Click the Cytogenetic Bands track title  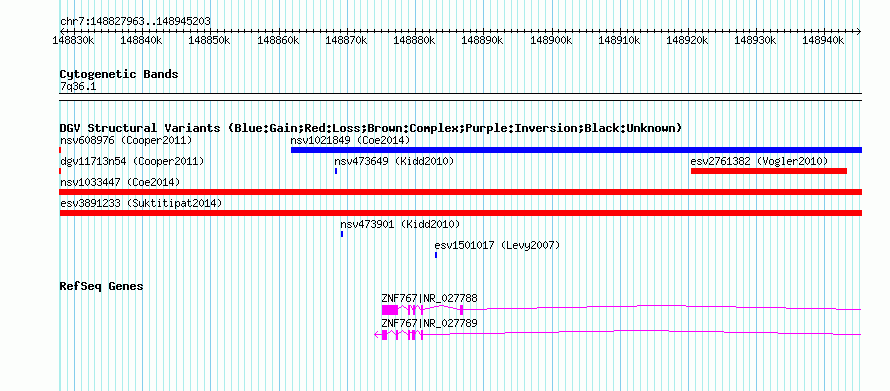[119, 74]
